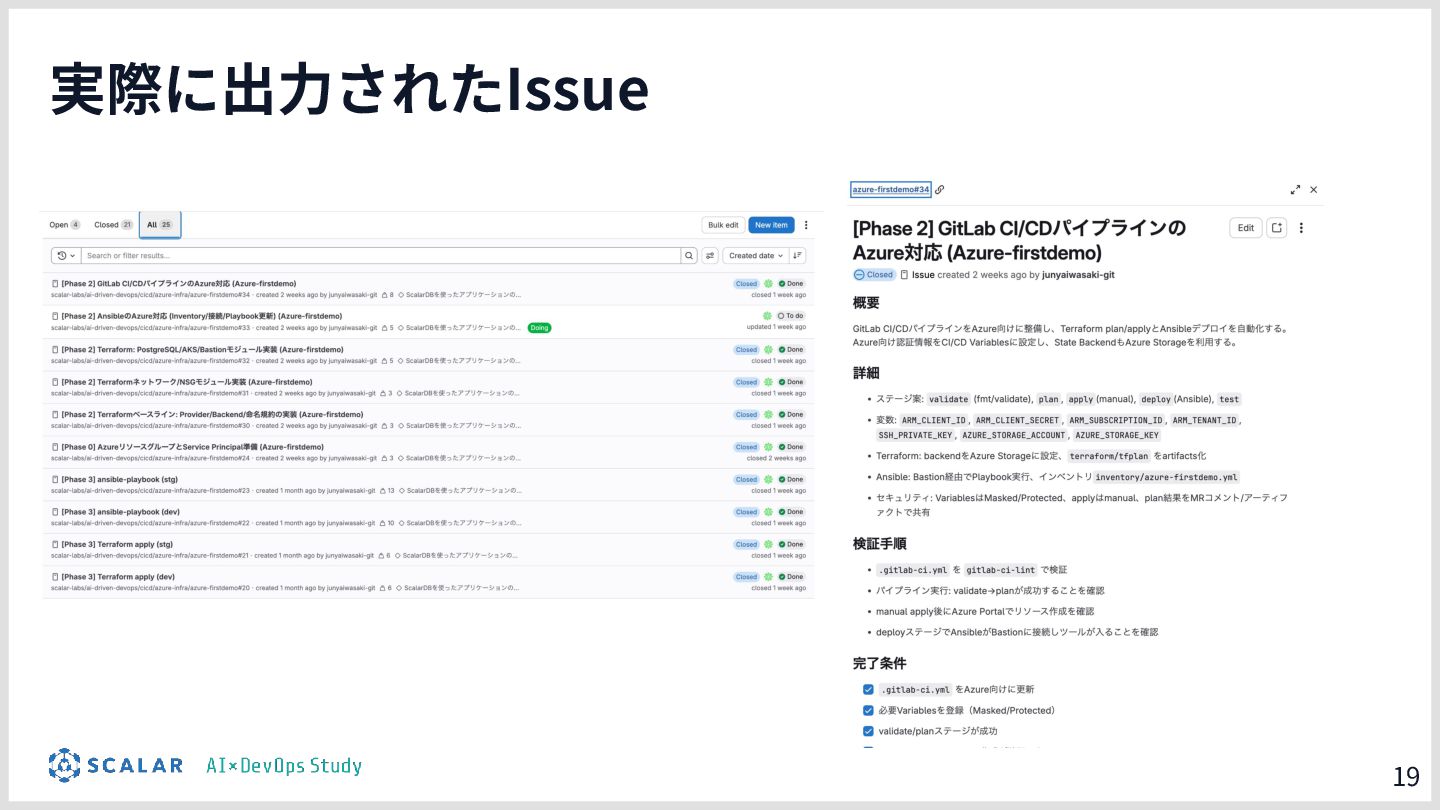Image resolution: width=1440 pixels, height=810 pixels.
Task: Click the Closed status badge in drawer
Action: [x=874, y=274]
